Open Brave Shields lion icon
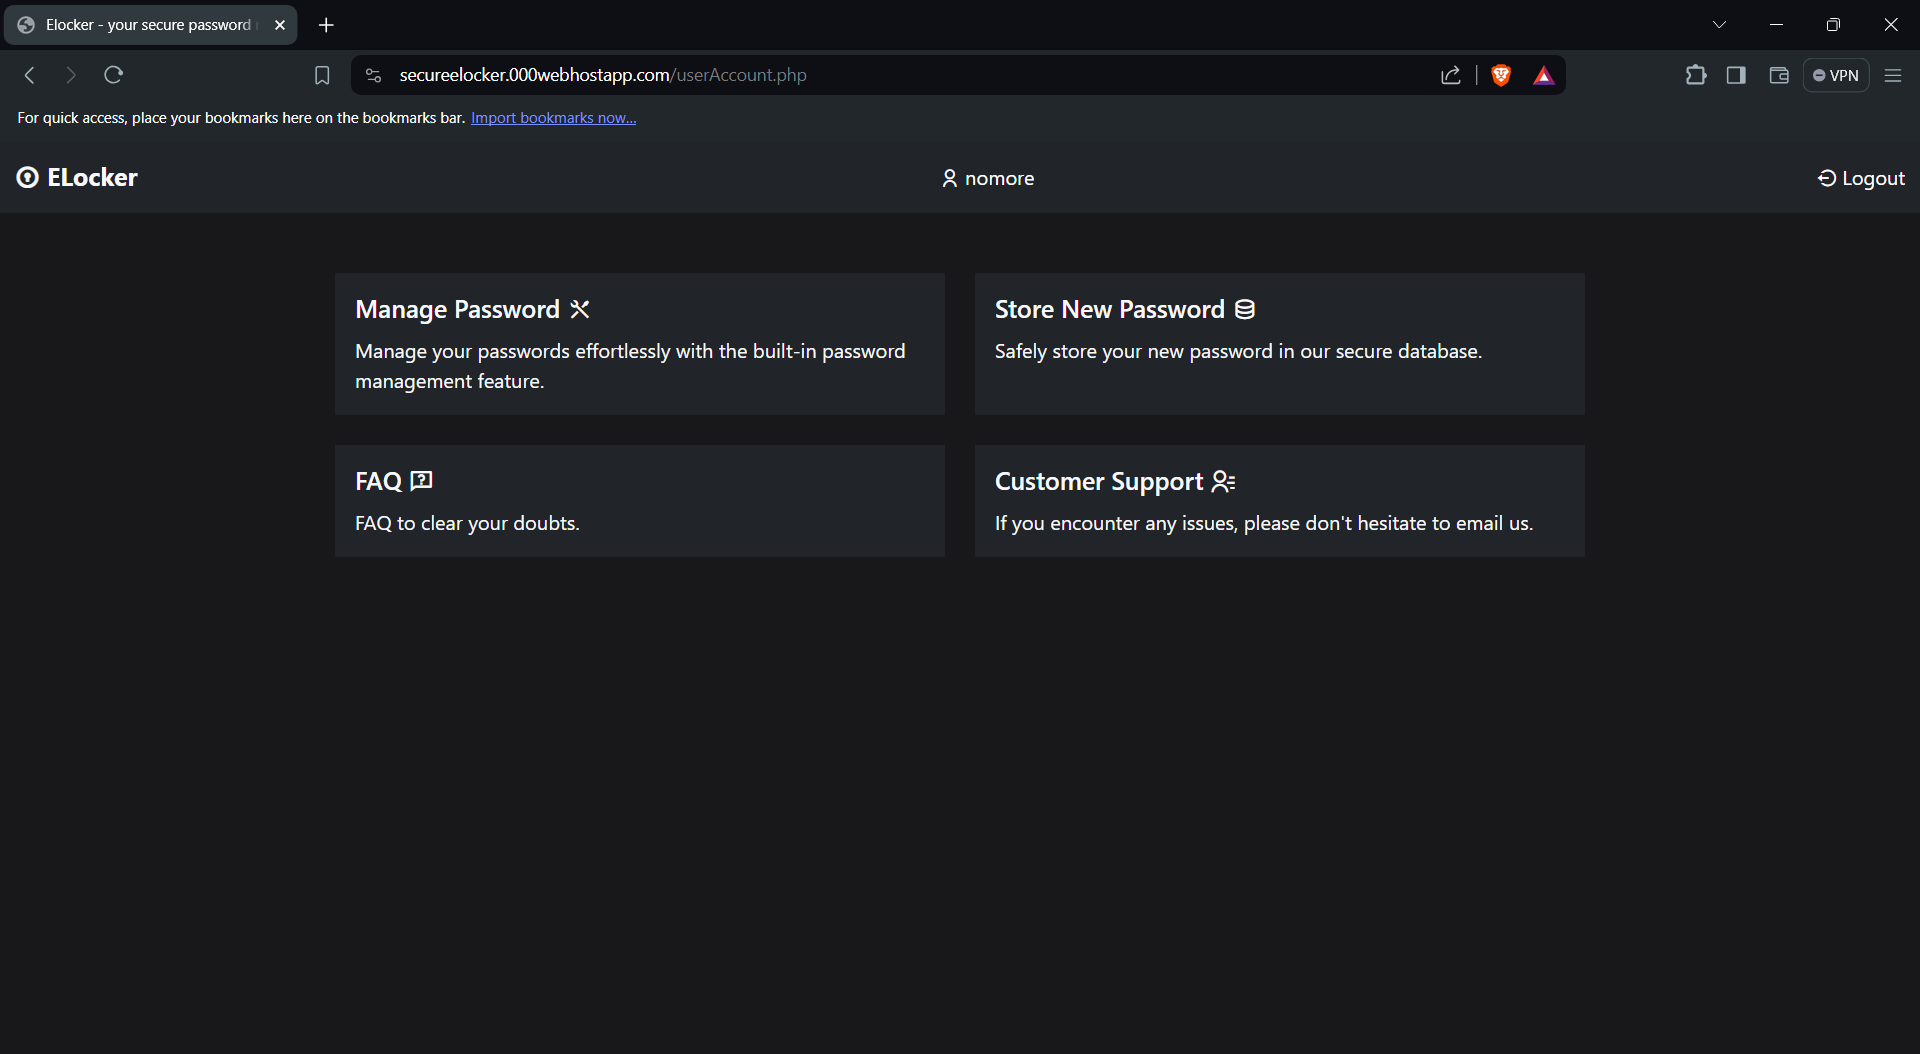This screenshot has height=1054, width=1920. pos(1501,75)
